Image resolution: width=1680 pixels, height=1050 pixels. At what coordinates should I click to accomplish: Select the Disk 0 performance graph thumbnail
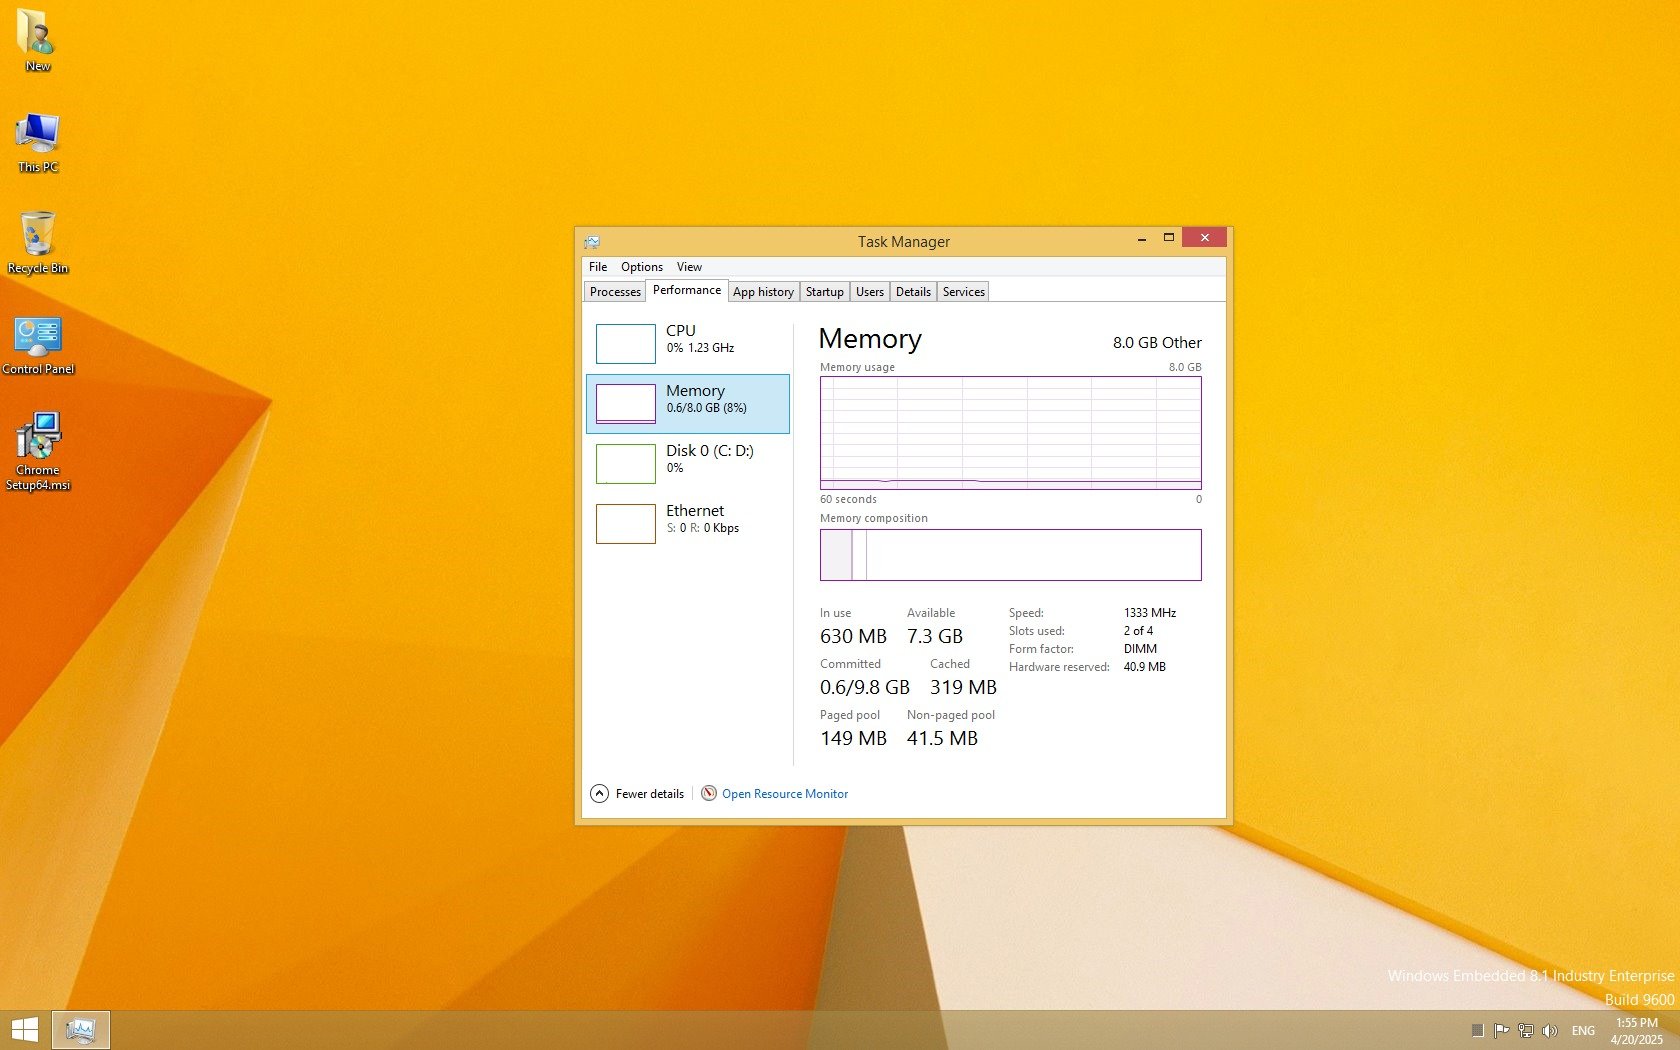coord(625,463)
